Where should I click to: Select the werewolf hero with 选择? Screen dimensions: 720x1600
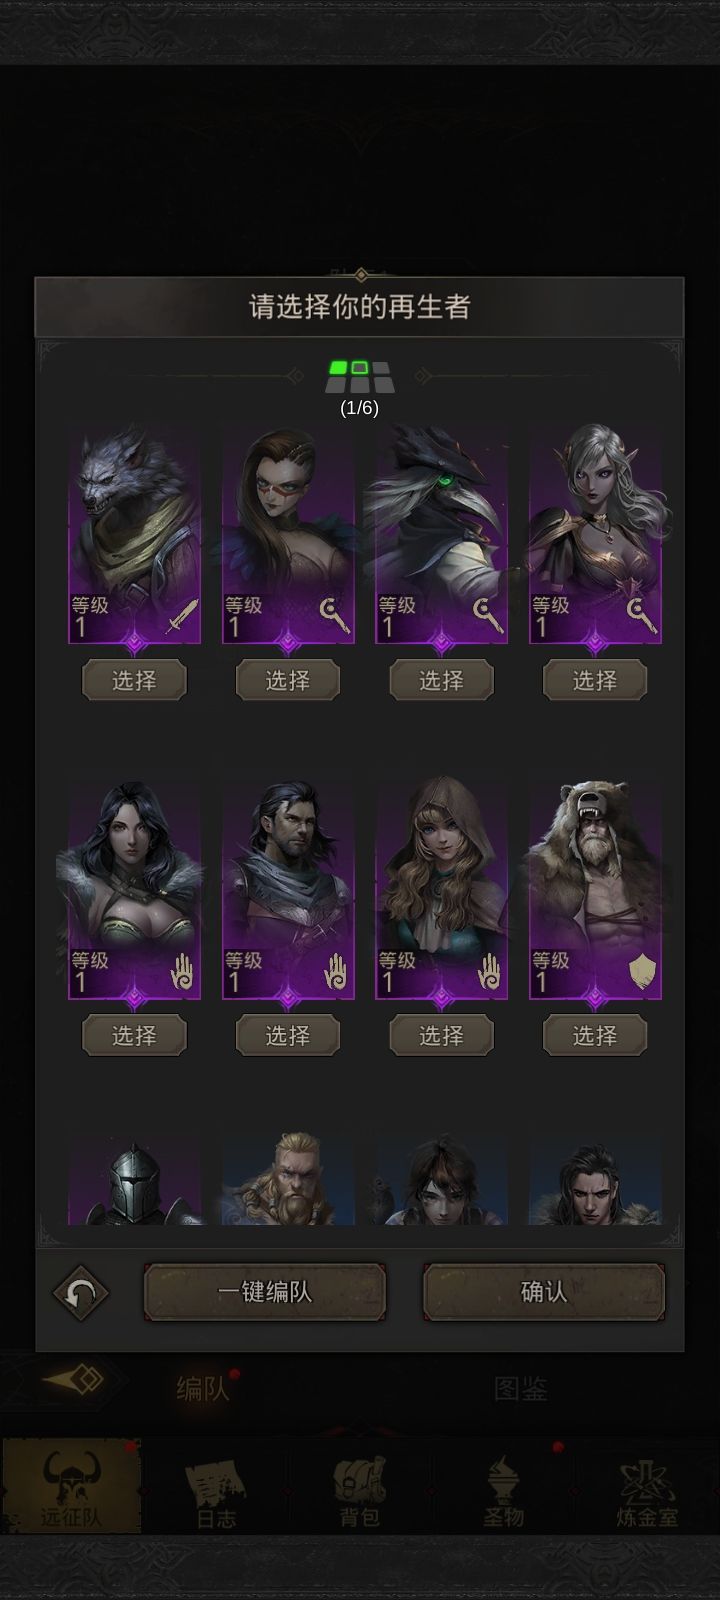134,680
